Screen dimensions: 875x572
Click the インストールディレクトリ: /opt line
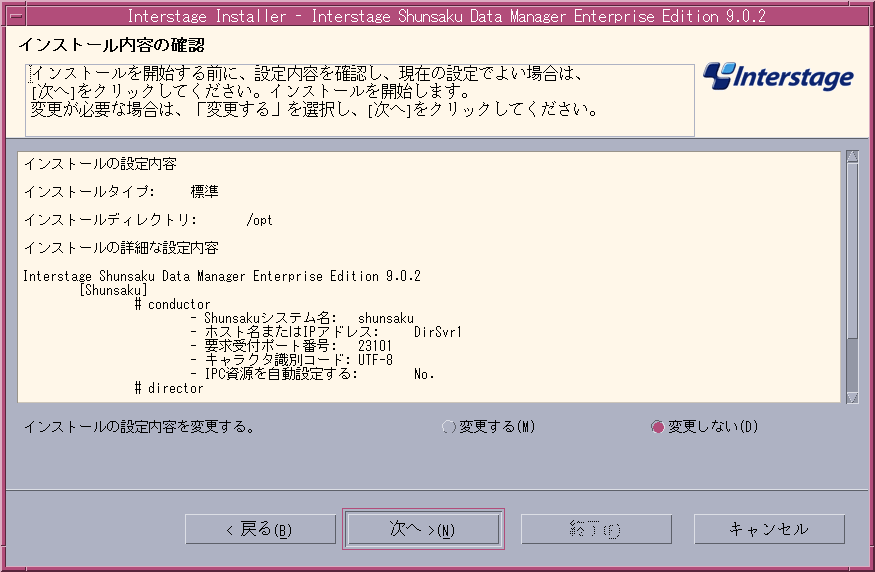point(148,220)
